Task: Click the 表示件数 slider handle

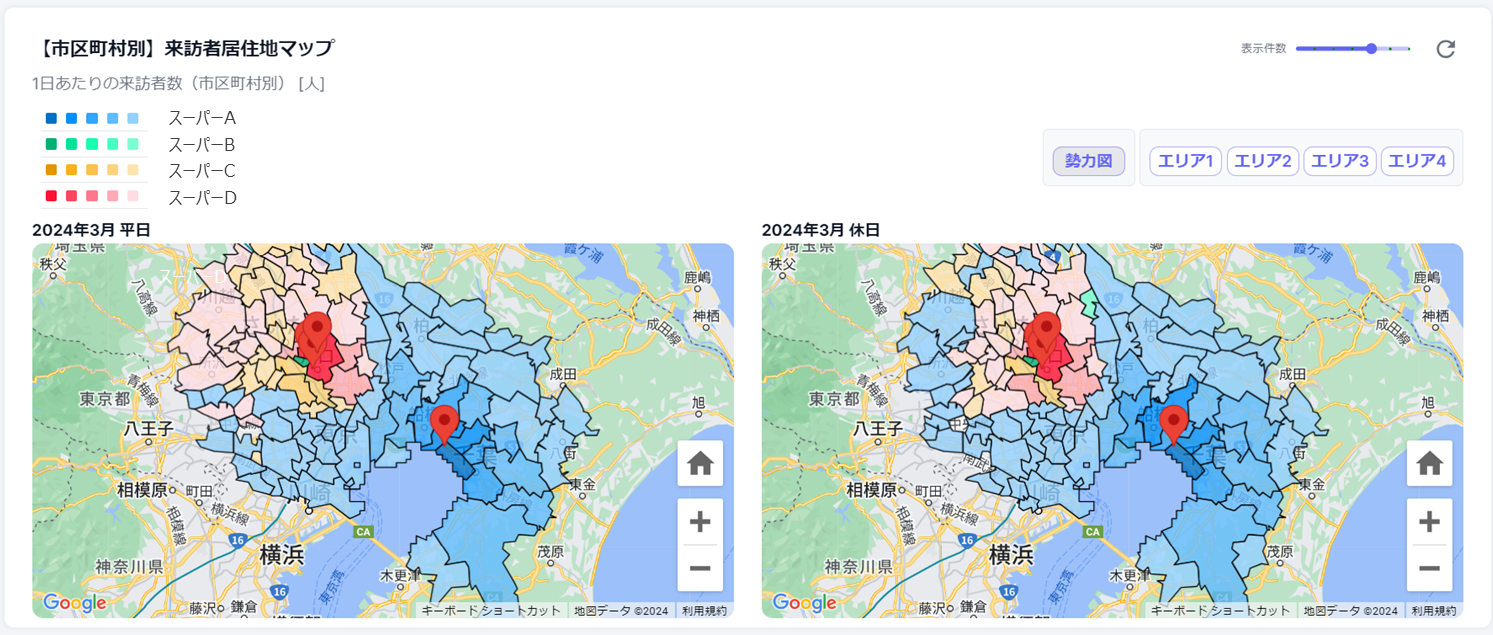Action: coord(1371,48)
